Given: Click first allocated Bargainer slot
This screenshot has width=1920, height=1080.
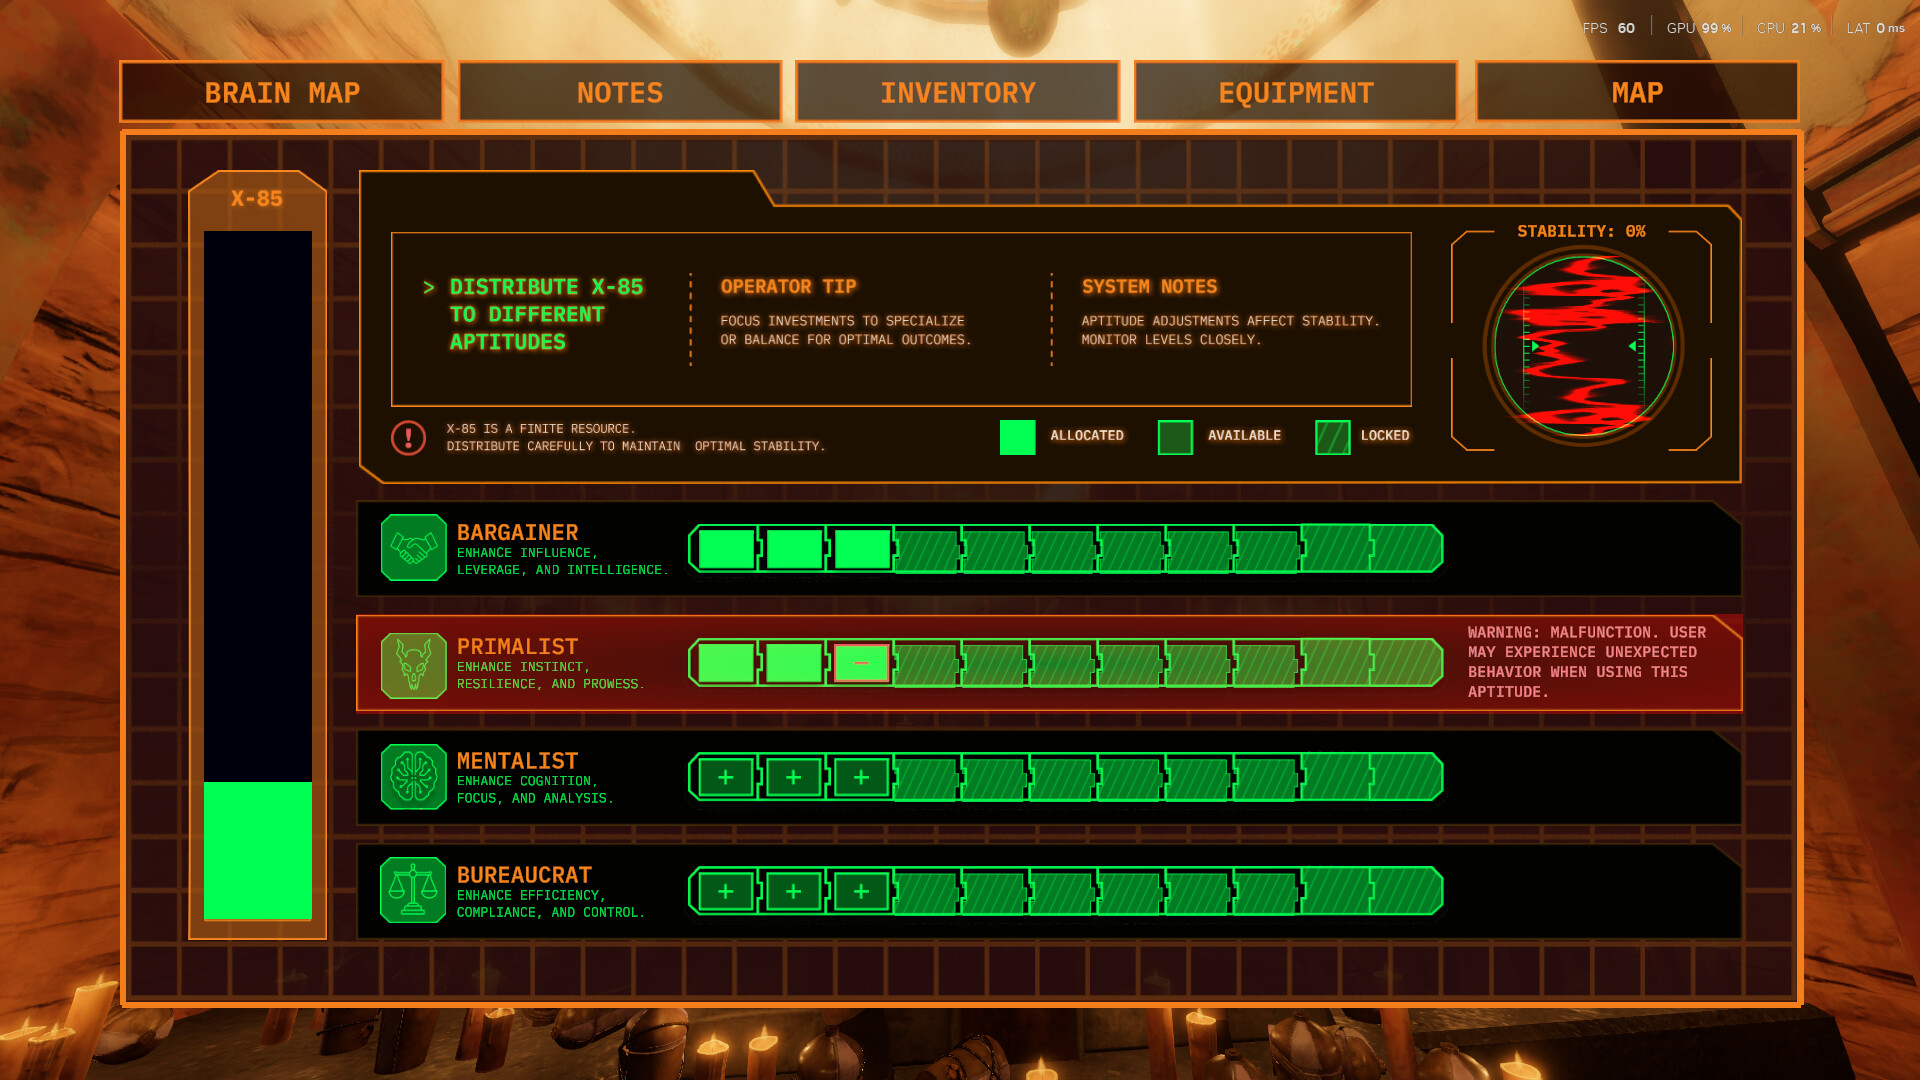Looking at the screenshot, I should point(726,549).
